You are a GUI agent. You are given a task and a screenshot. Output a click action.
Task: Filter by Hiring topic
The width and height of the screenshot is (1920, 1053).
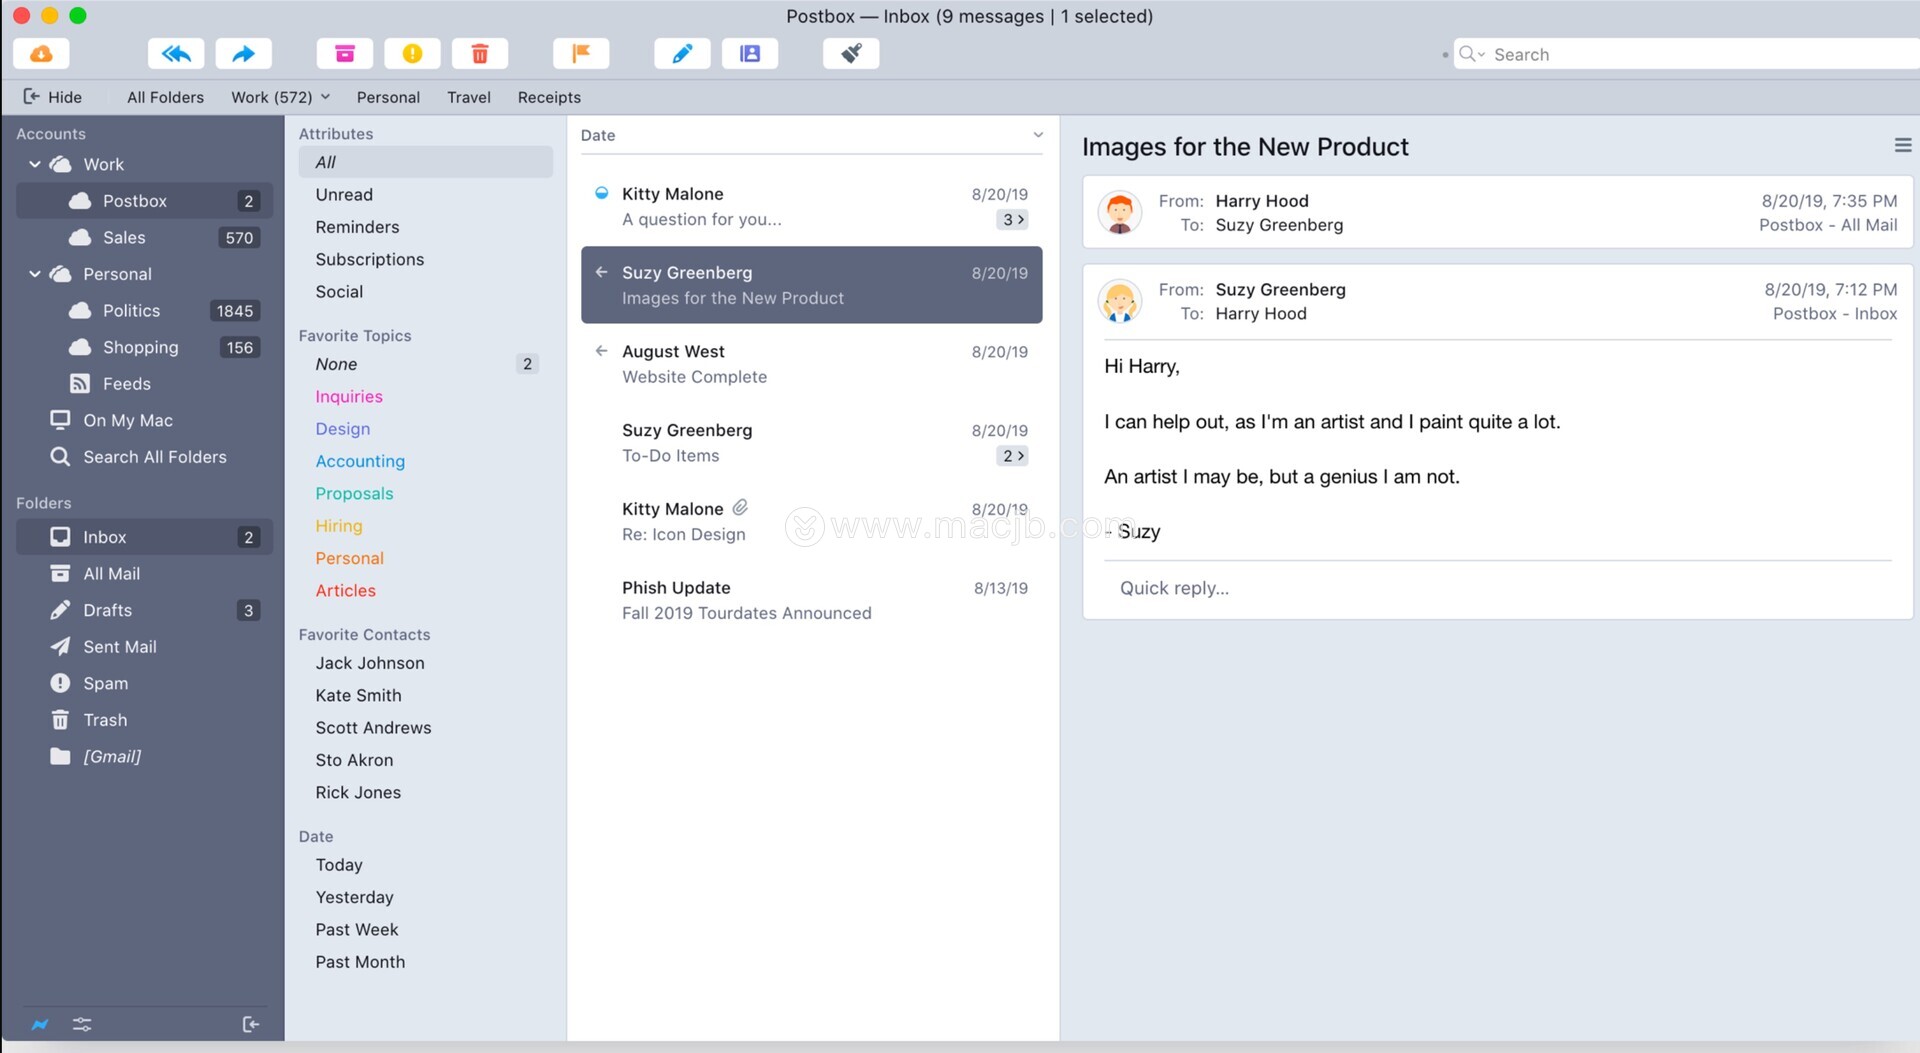click(339, 526)
